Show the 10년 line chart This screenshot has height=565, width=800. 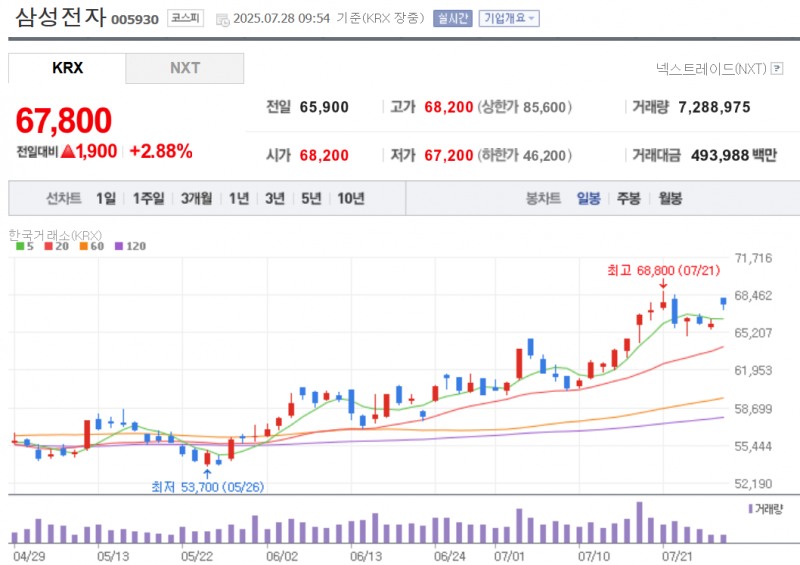[x=351, y=198]
